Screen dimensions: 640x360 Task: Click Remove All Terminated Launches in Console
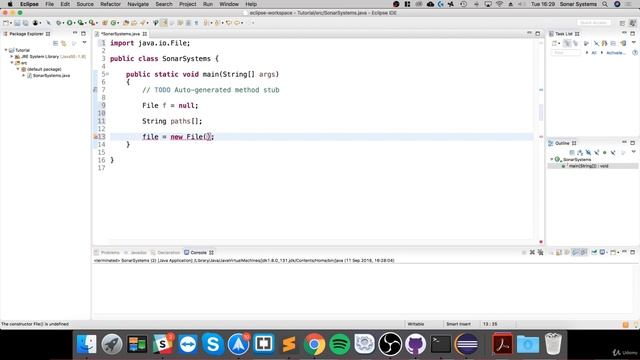point(540,253)
